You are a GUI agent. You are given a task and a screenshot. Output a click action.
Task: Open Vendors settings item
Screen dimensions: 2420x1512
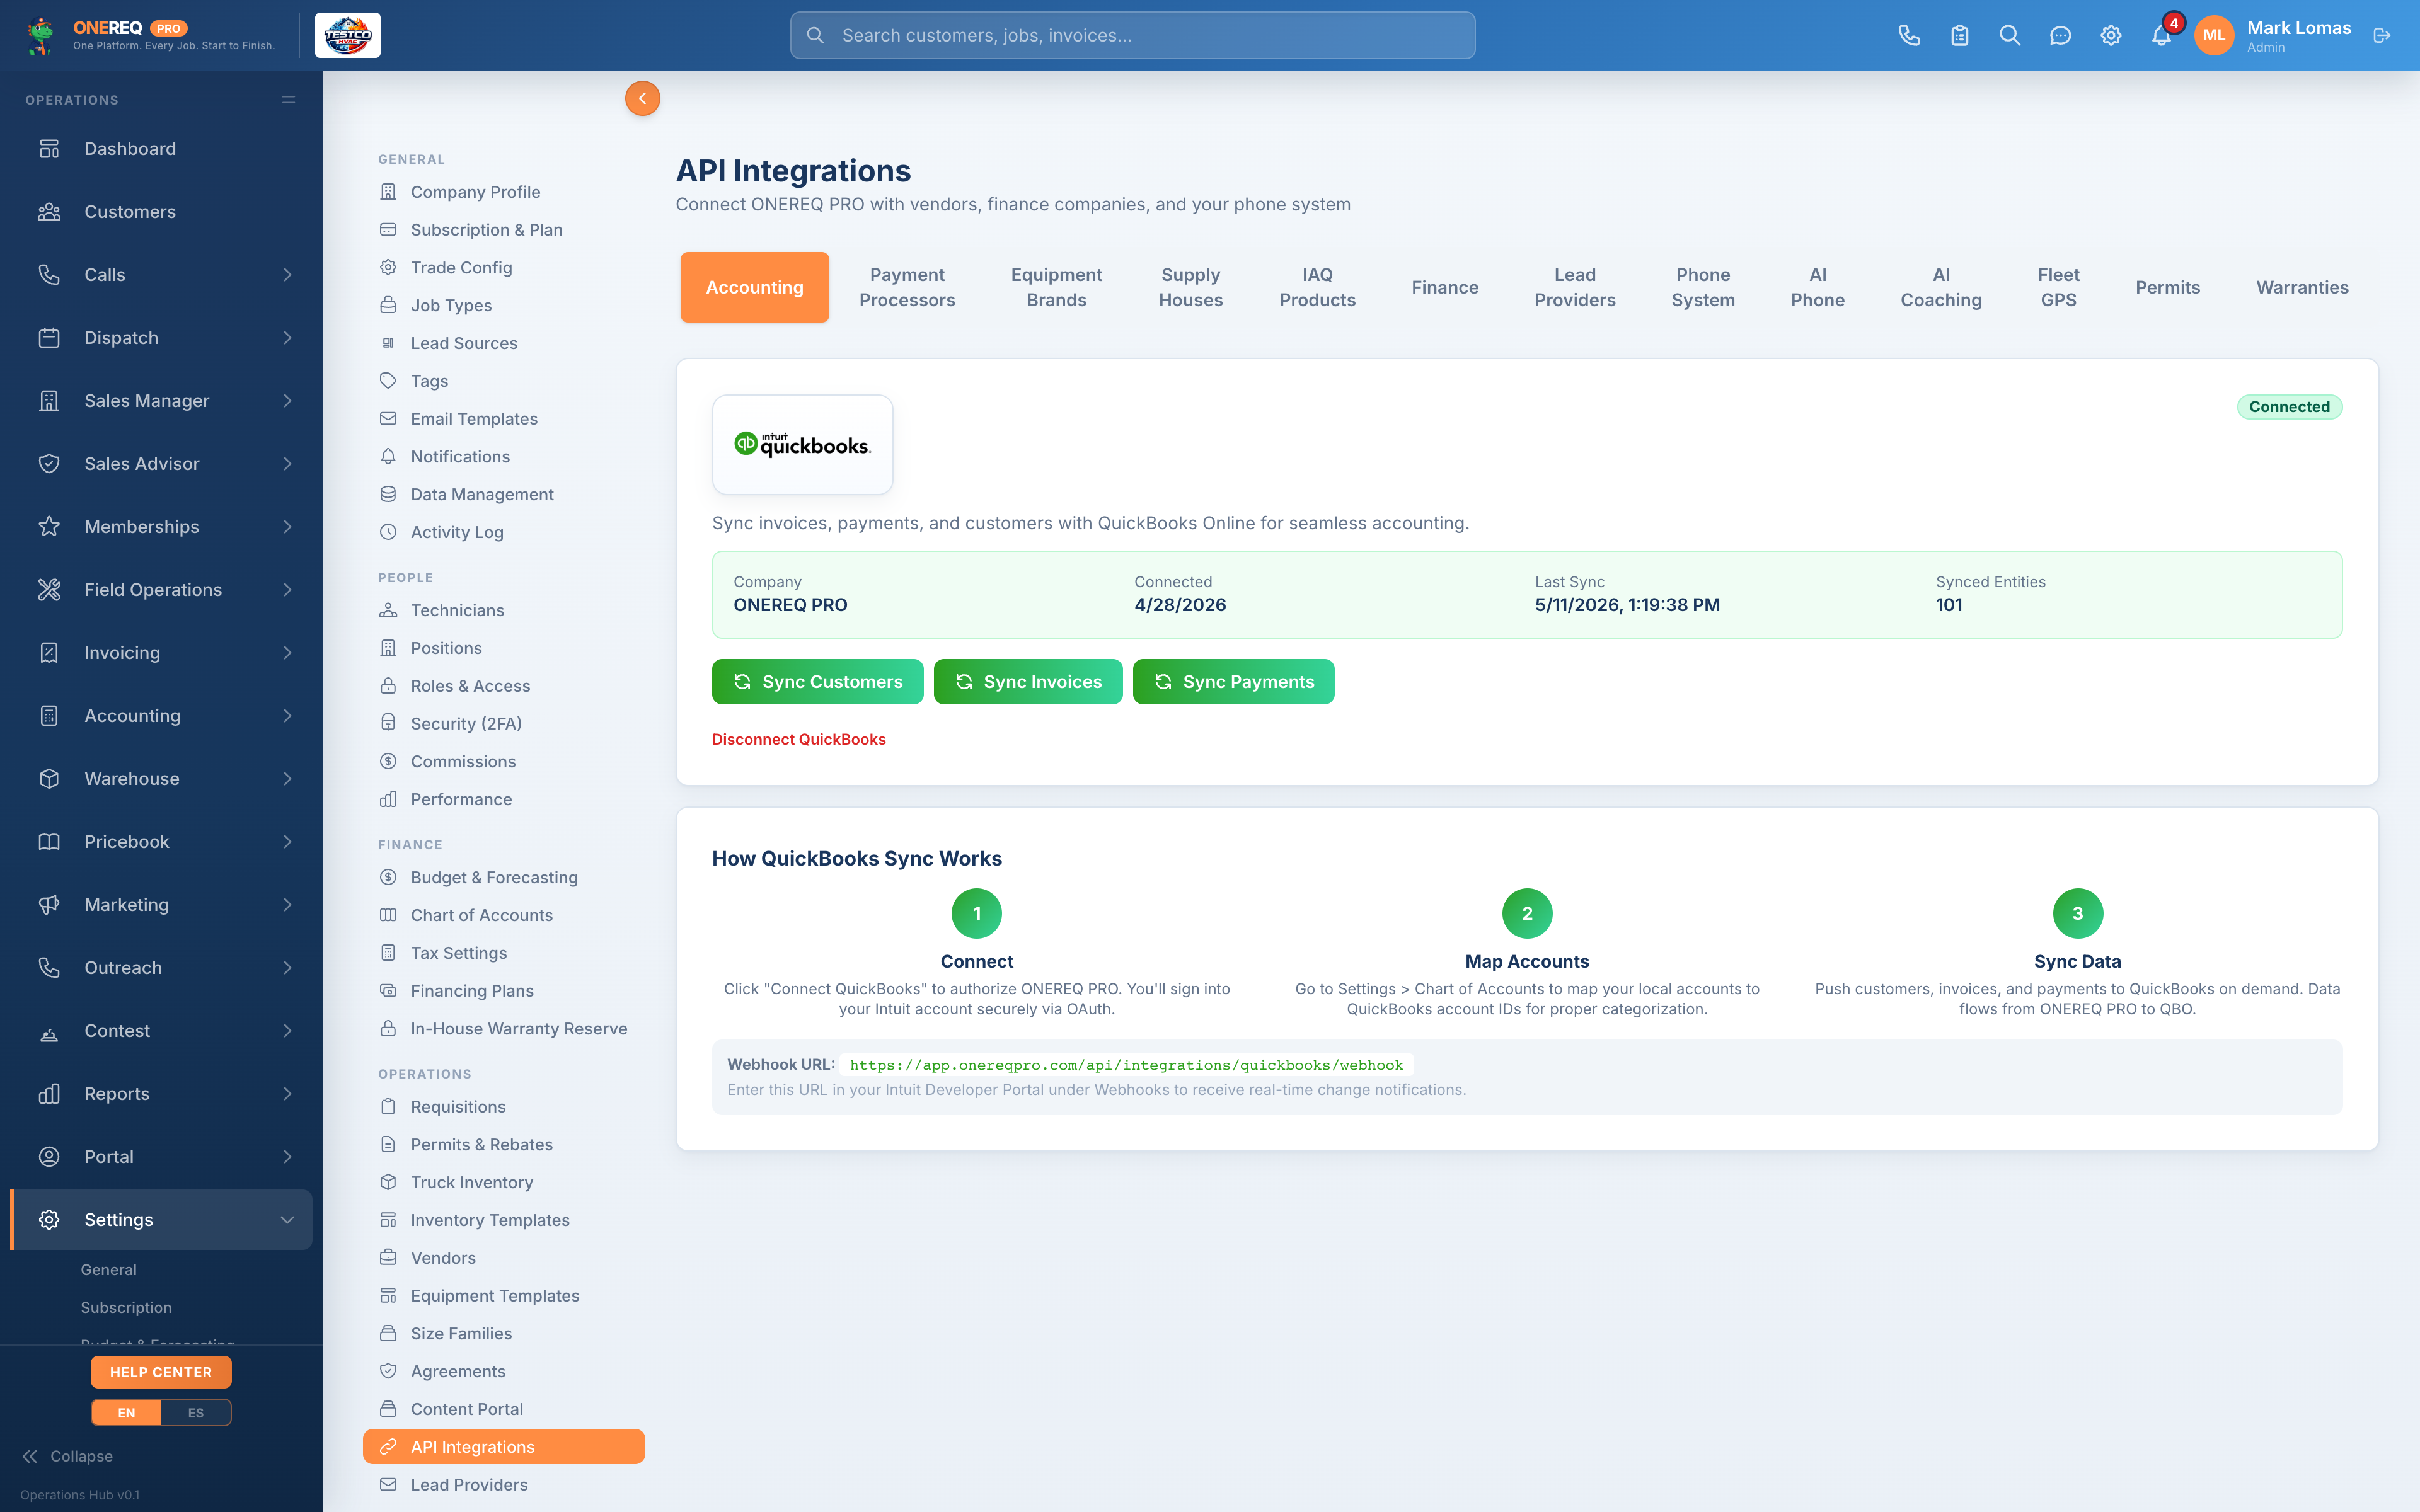[x=504, y=1258]
